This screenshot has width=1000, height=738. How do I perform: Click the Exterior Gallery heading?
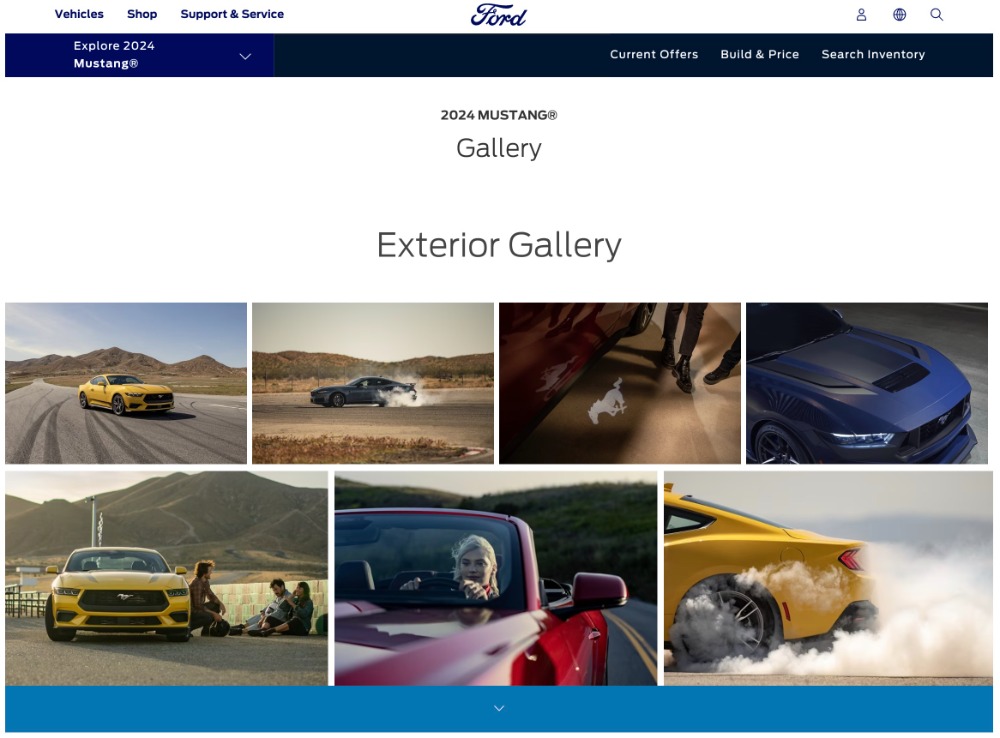499,245
